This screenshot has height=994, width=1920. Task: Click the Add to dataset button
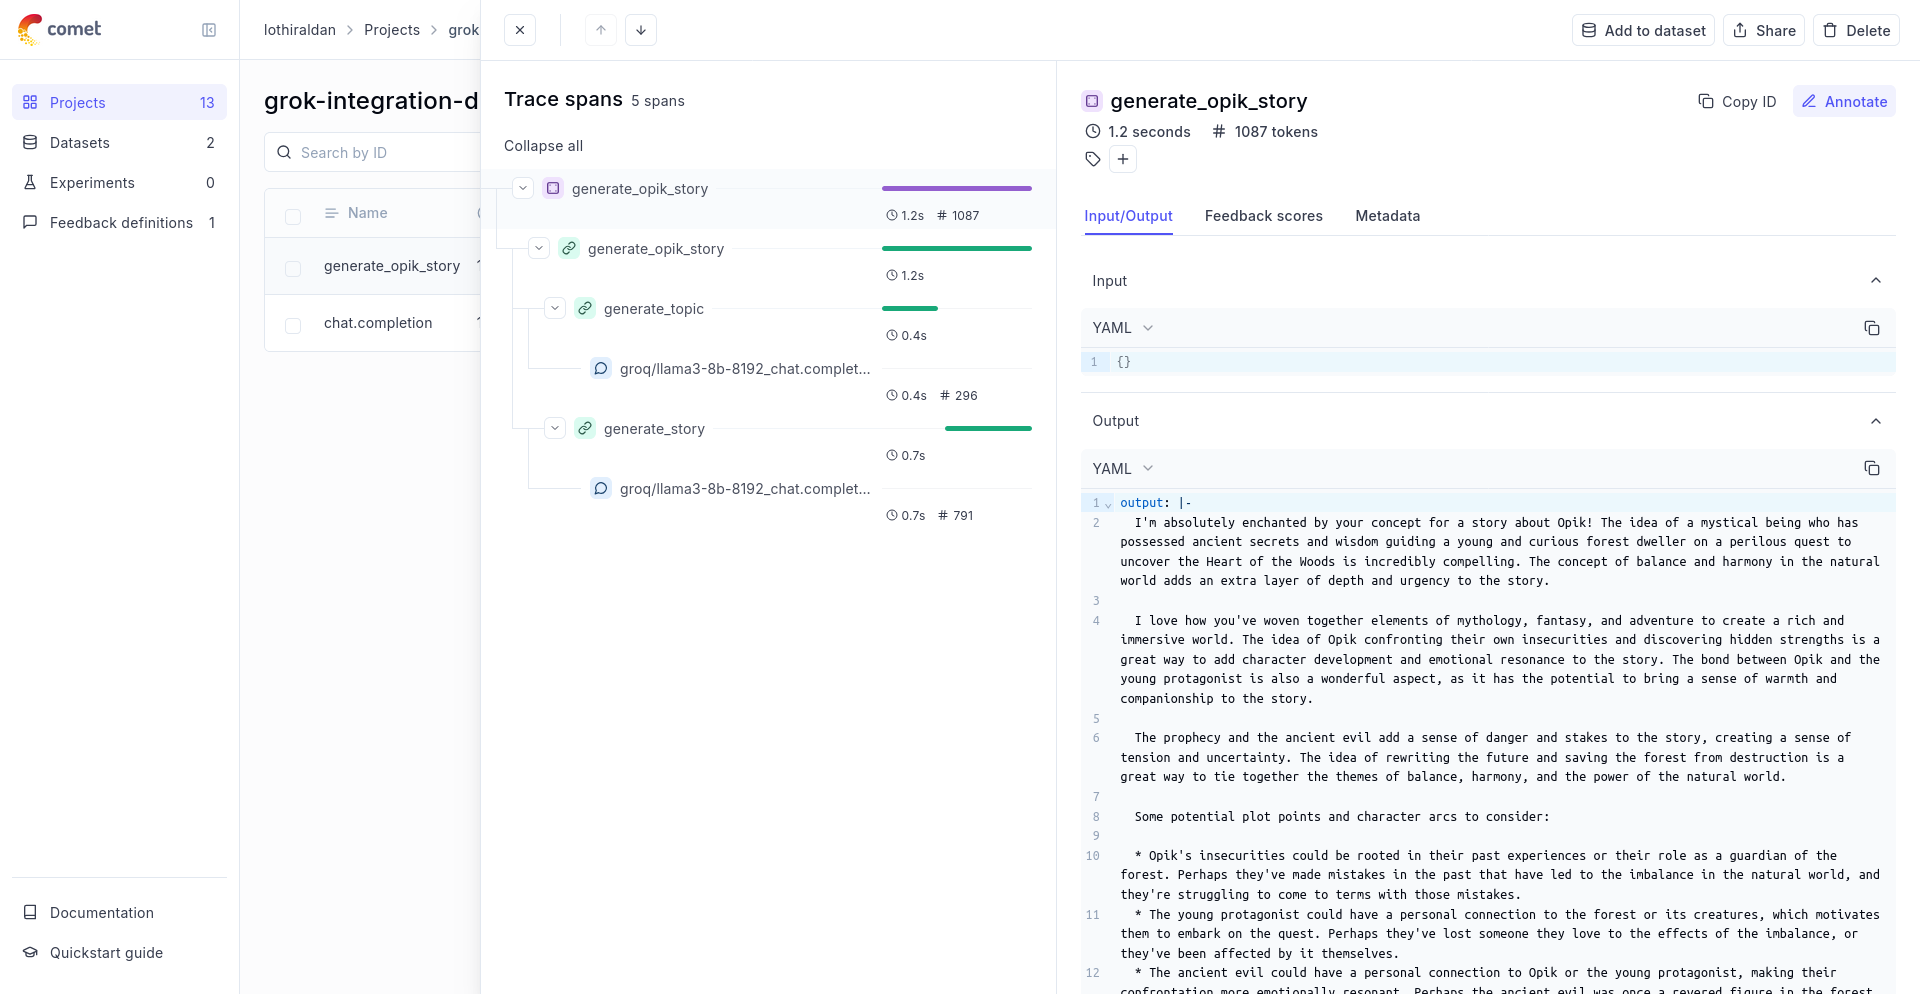point(1643,30)
